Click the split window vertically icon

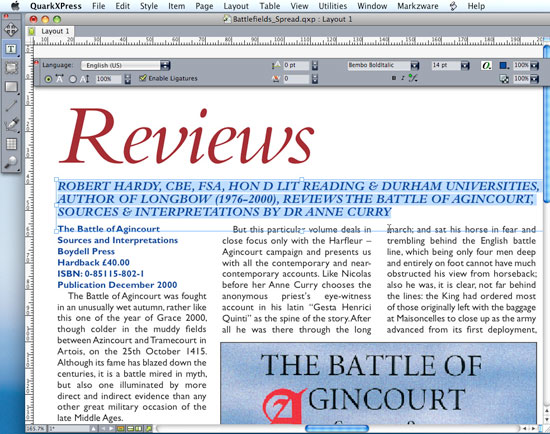(x=139, y=429)
